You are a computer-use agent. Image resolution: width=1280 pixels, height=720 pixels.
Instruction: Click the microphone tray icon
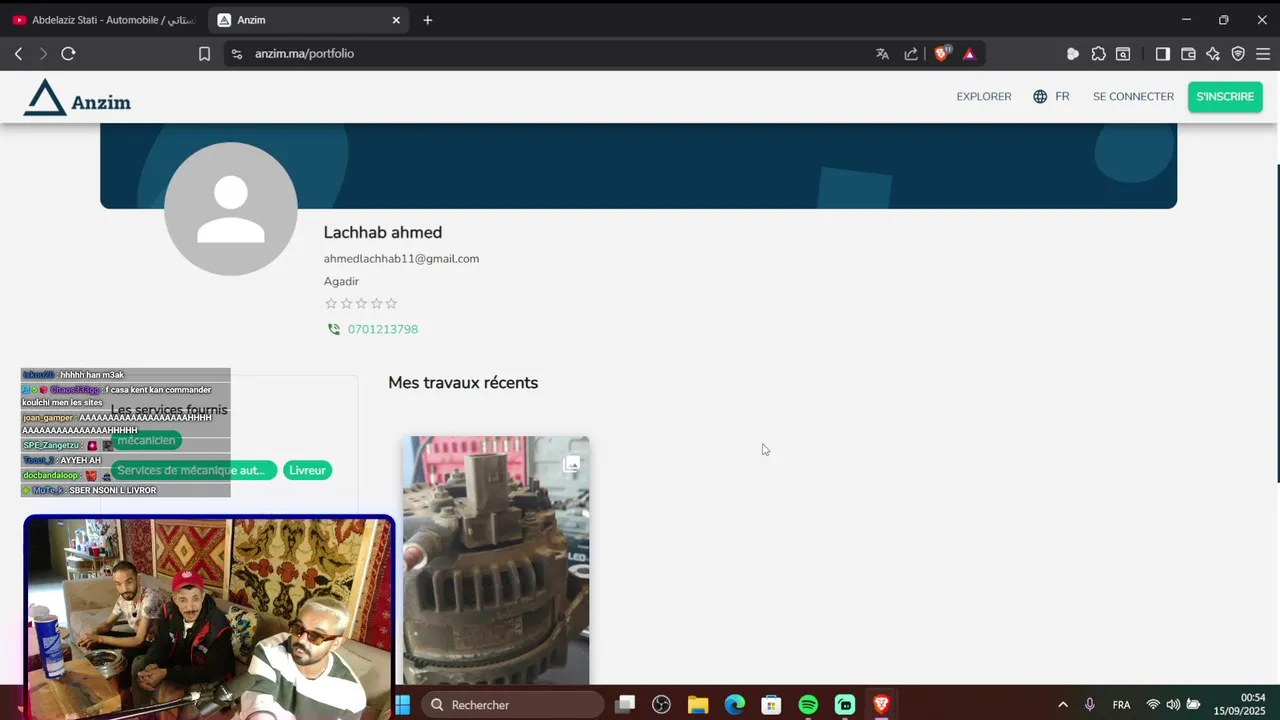point(1090,705)
